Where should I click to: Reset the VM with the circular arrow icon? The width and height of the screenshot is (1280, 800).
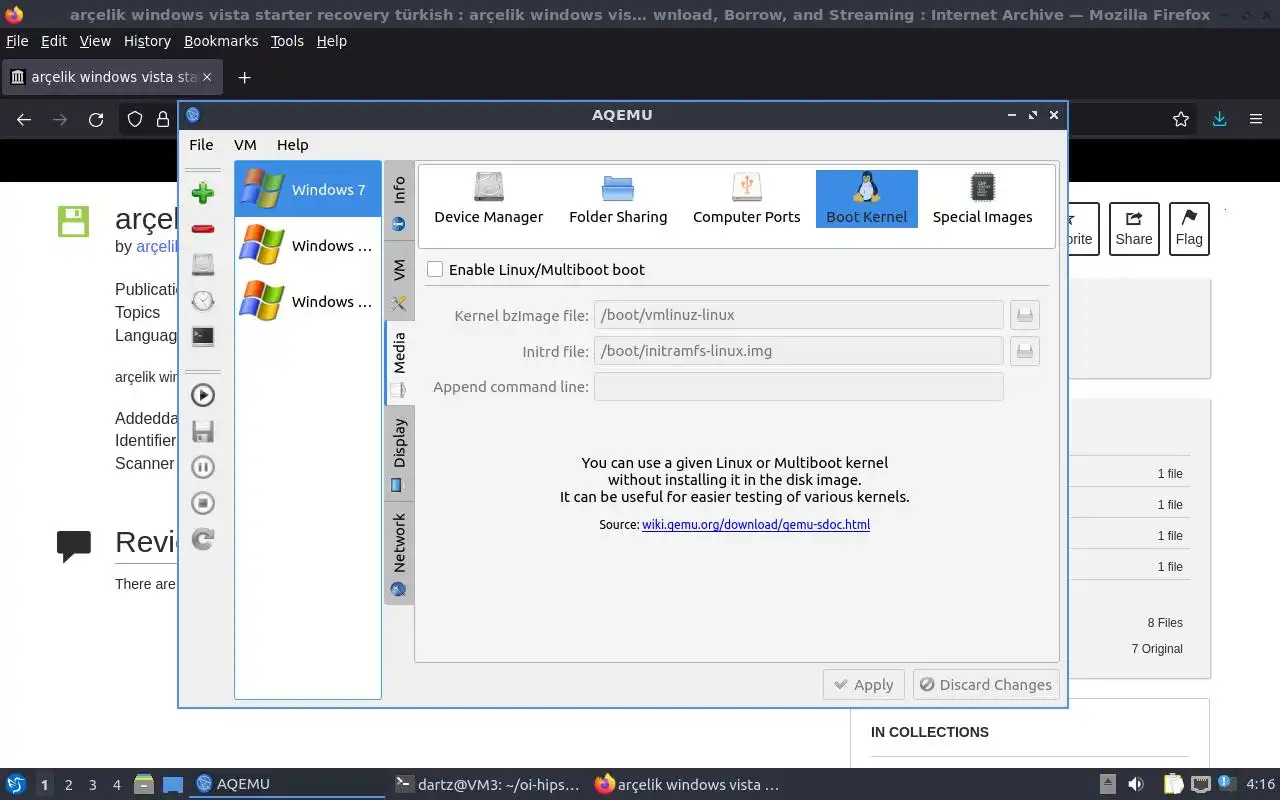[x=203, y=539]
